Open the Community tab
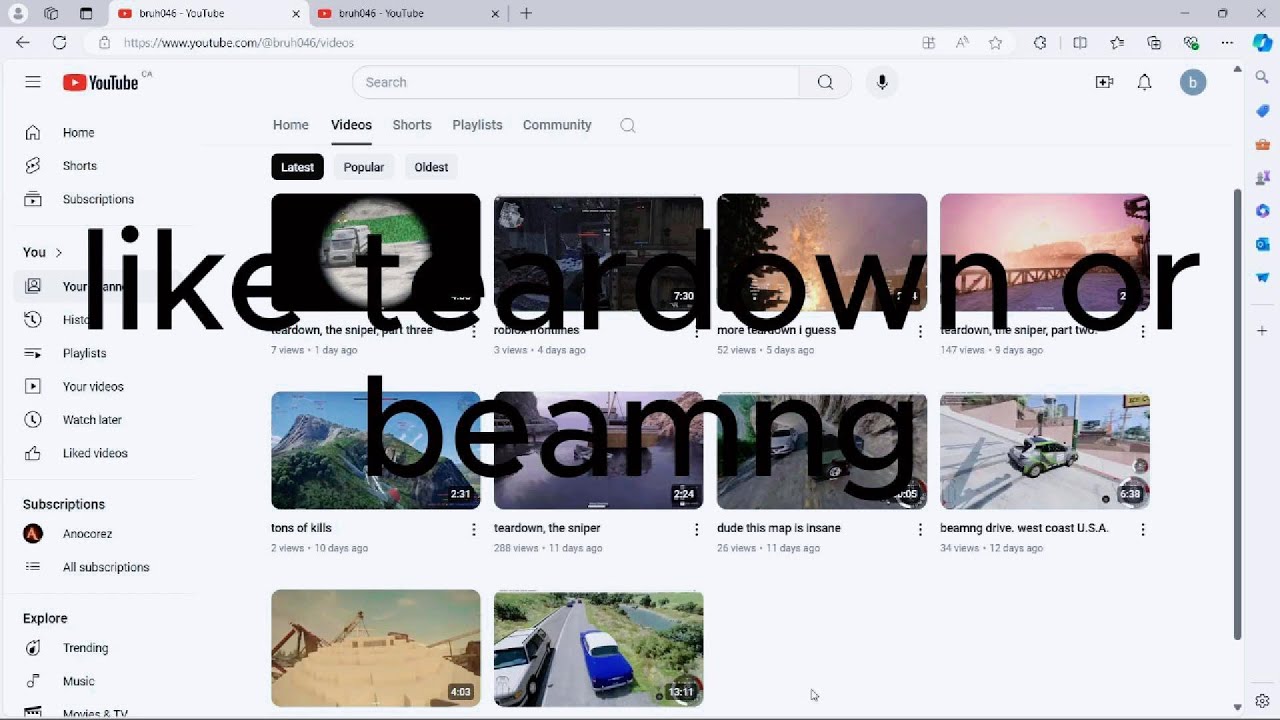This screenshot has width=1280, height=720. (557, 125)
